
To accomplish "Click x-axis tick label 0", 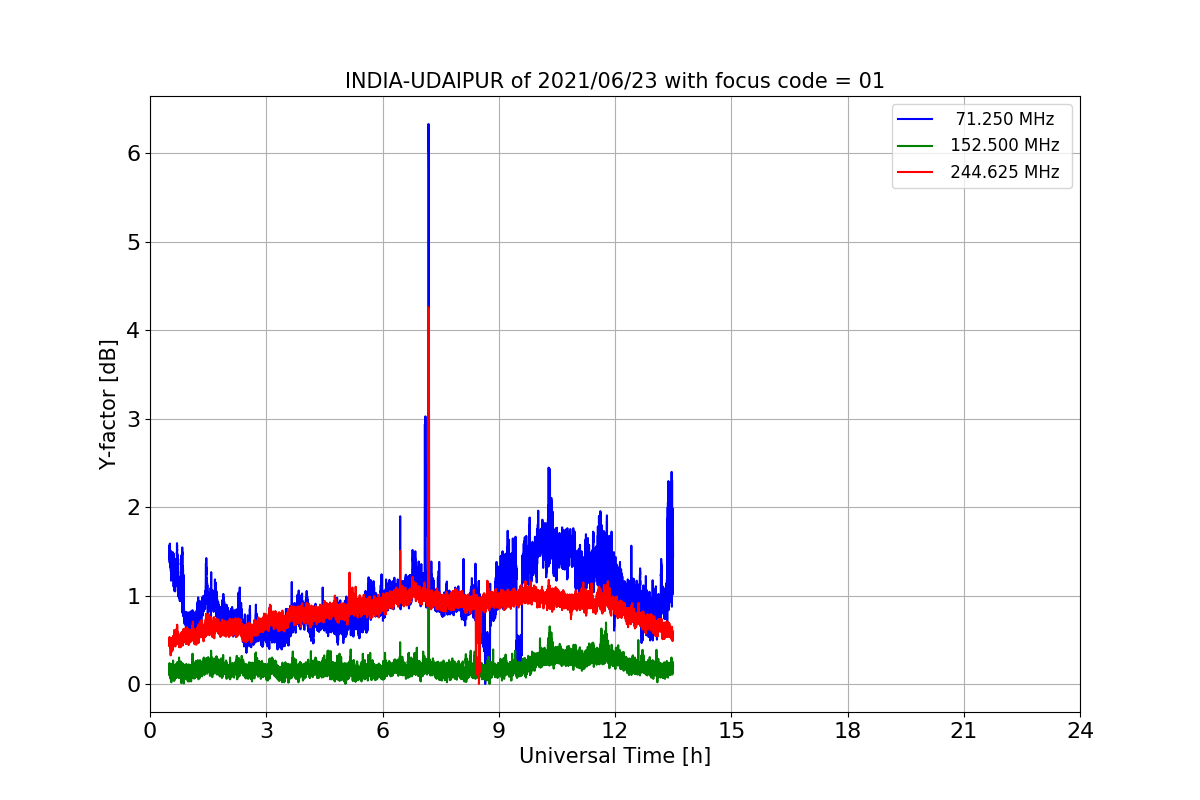I will tap(150, 731).
